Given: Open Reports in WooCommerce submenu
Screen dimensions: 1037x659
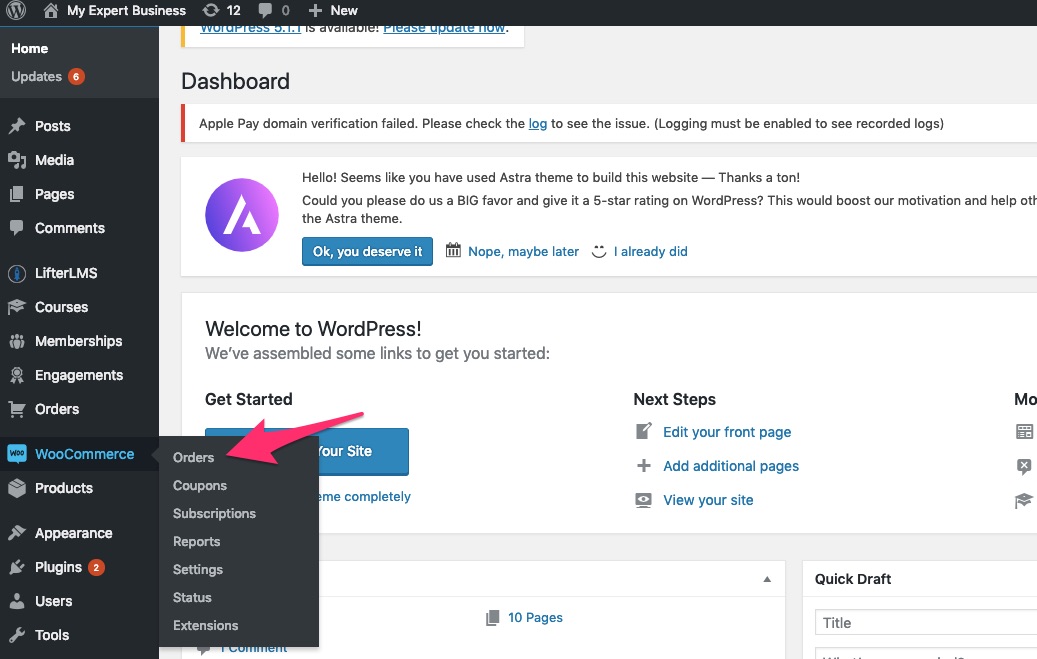Looking at the screenshot, I should tap(196, 542).
